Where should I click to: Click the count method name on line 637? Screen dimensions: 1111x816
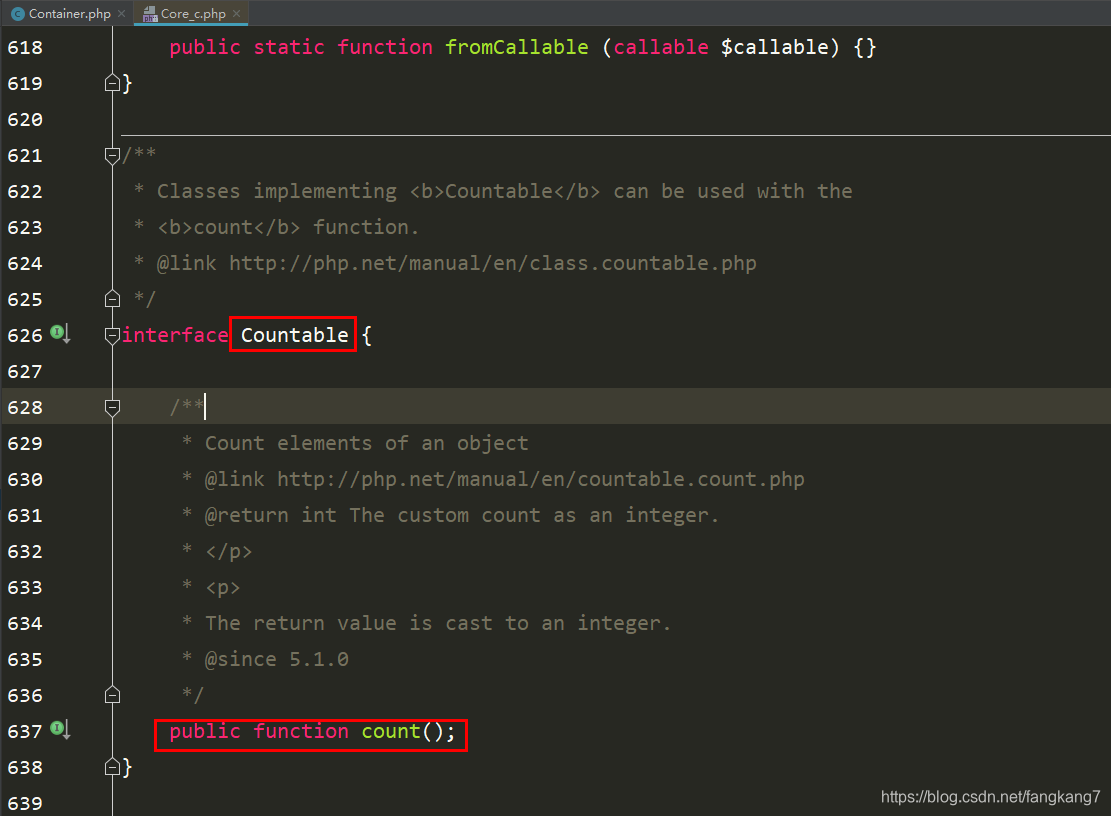point(391,731)
